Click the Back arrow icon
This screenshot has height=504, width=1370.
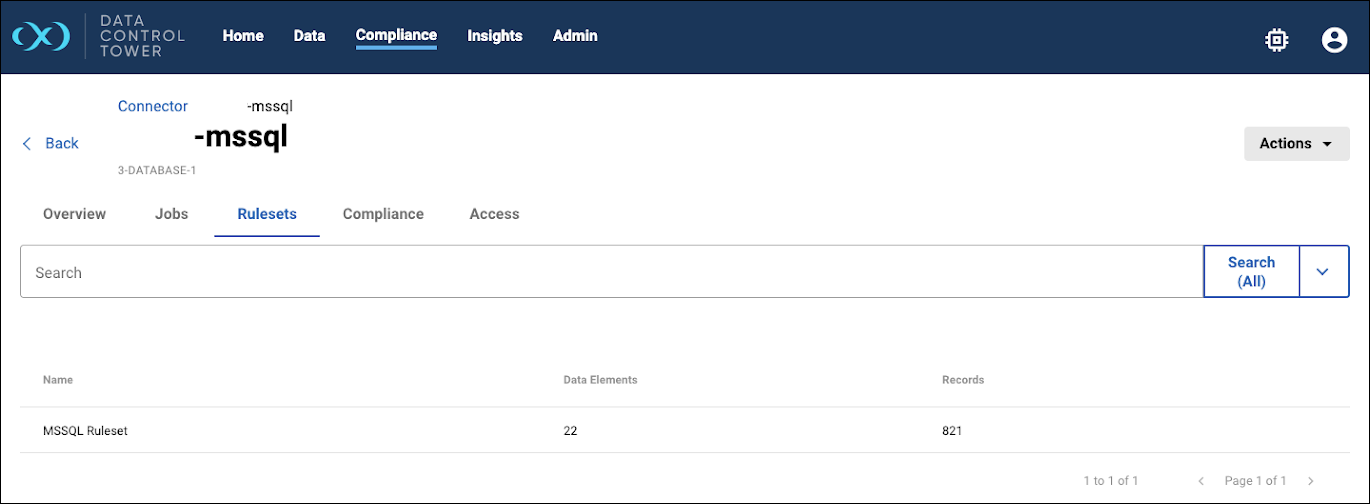coord(27,144)
